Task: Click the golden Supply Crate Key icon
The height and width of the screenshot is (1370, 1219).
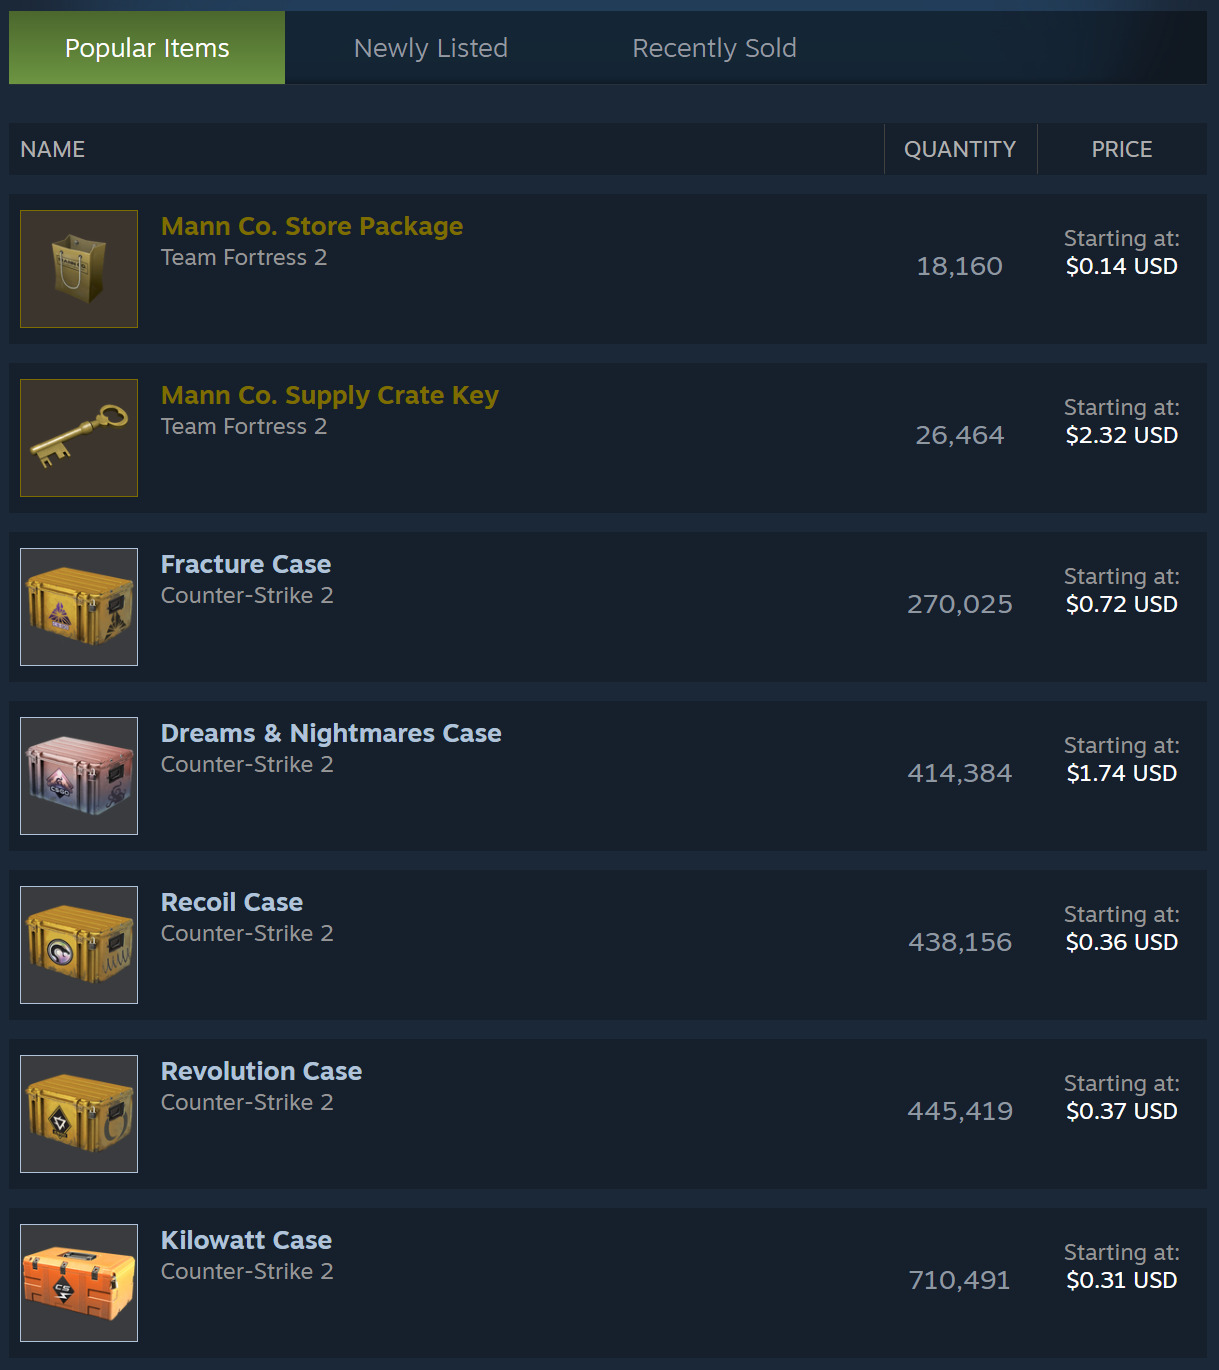Action: coord(79,438)
